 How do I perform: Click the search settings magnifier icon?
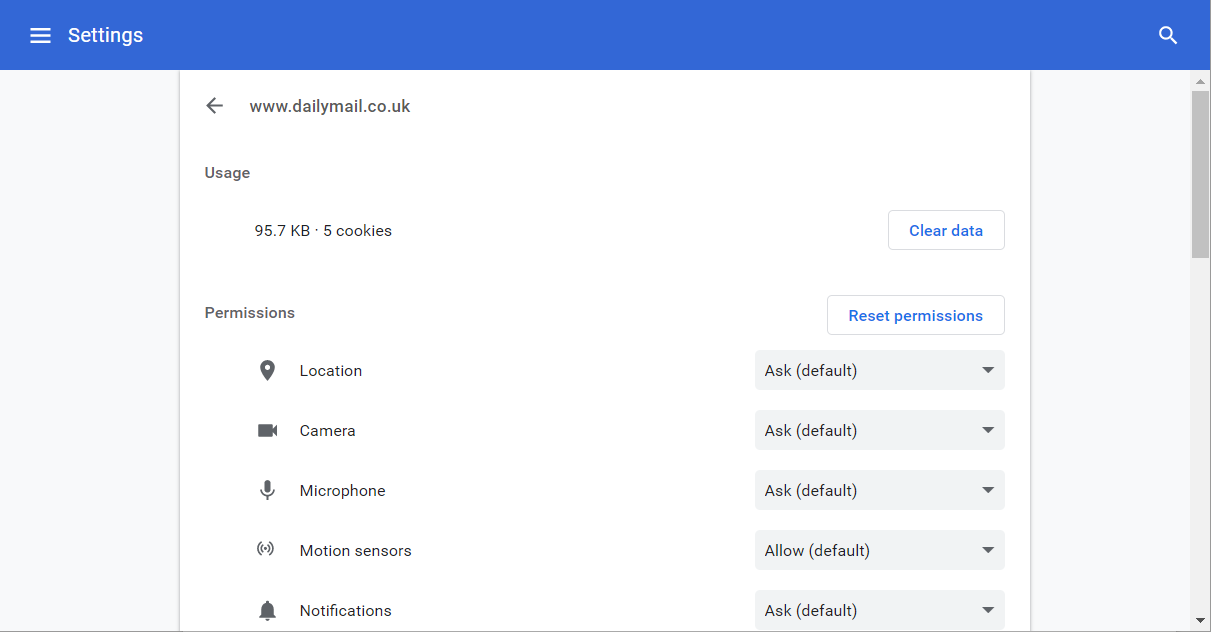click(1168, 35)
